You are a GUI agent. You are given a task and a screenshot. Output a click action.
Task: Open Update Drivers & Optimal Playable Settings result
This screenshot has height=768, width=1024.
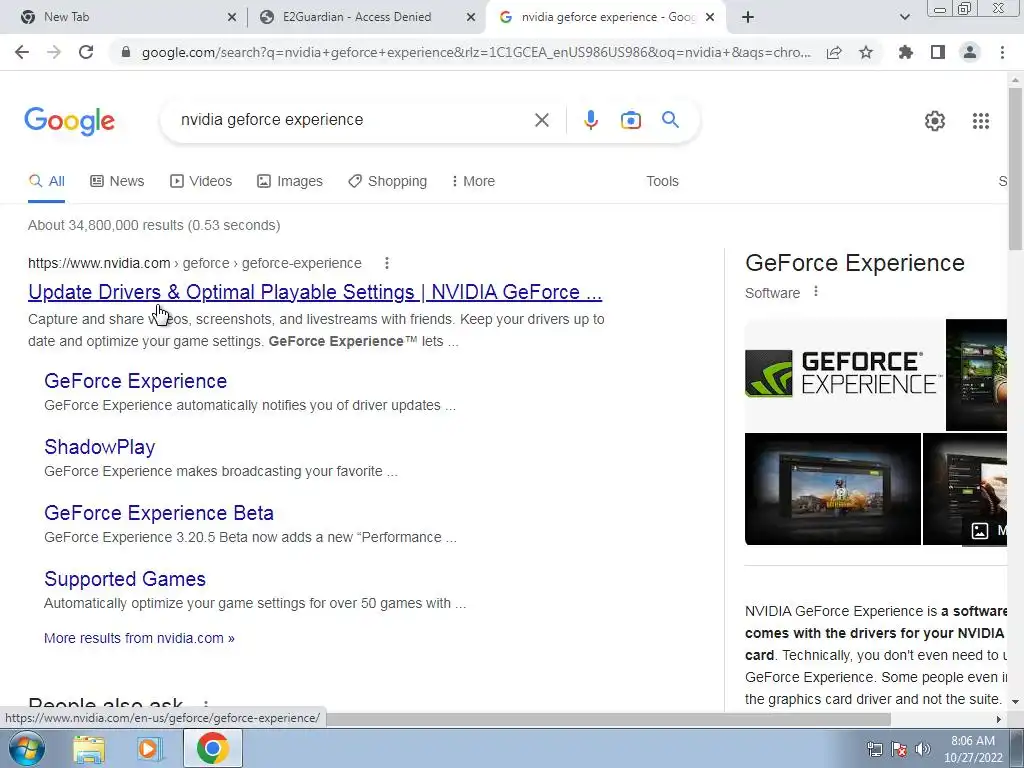click(315, 292)
